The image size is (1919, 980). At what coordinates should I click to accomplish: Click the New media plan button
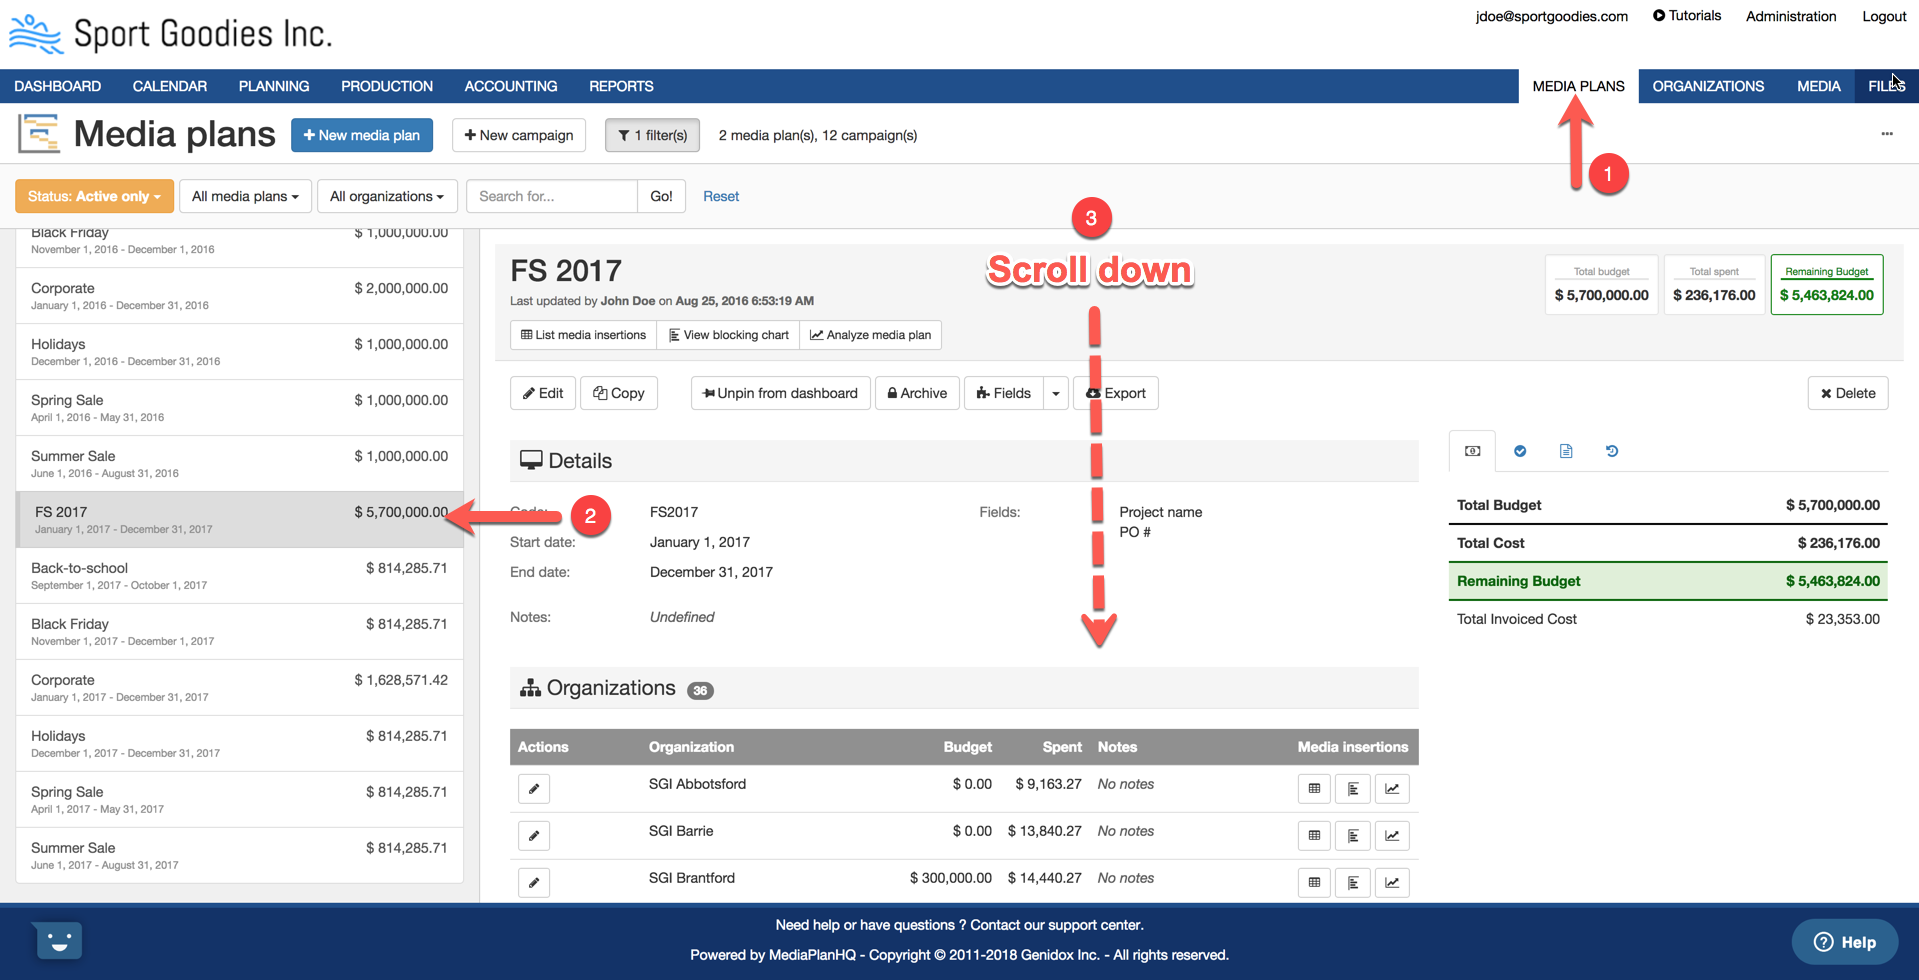[362, 135]
